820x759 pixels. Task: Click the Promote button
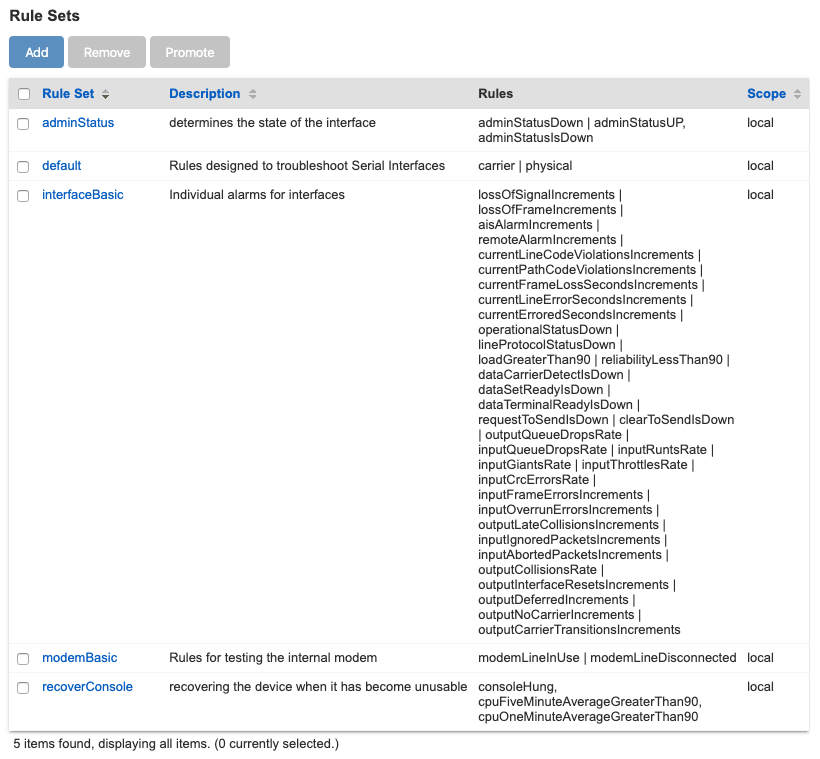pyautogui.click(x=190, y=52)
